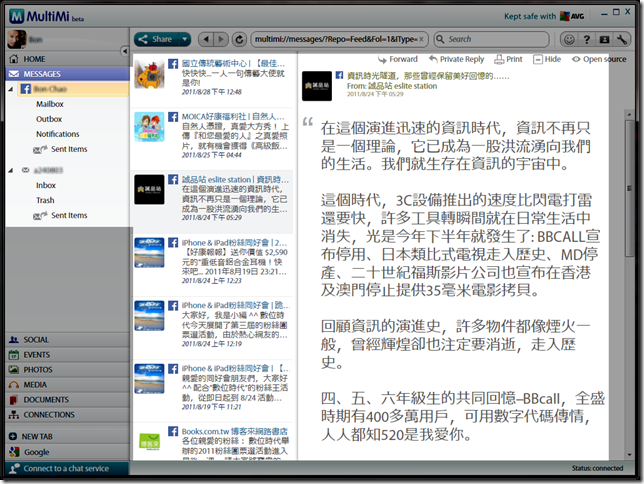Collapse the Facebook account tree
This screenshot has height=484, width=644.
point(12,89)
